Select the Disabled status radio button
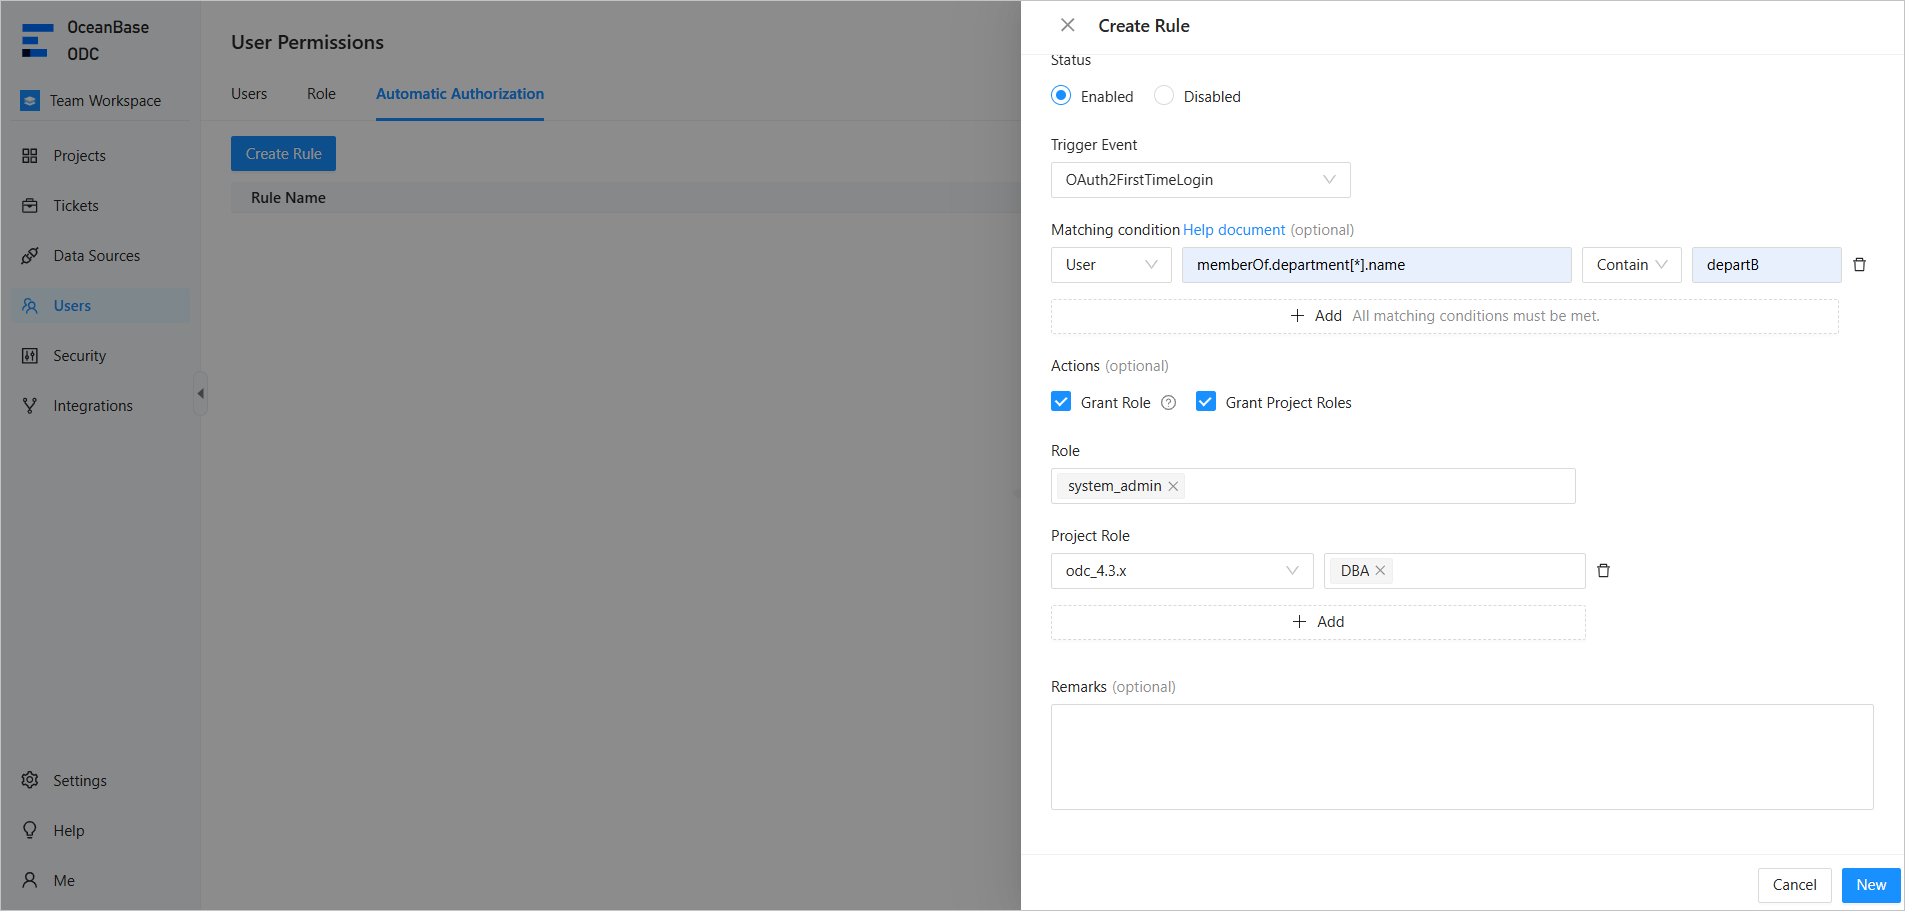This screenshot has height=911, width=1905. [x=1164, y=96]
